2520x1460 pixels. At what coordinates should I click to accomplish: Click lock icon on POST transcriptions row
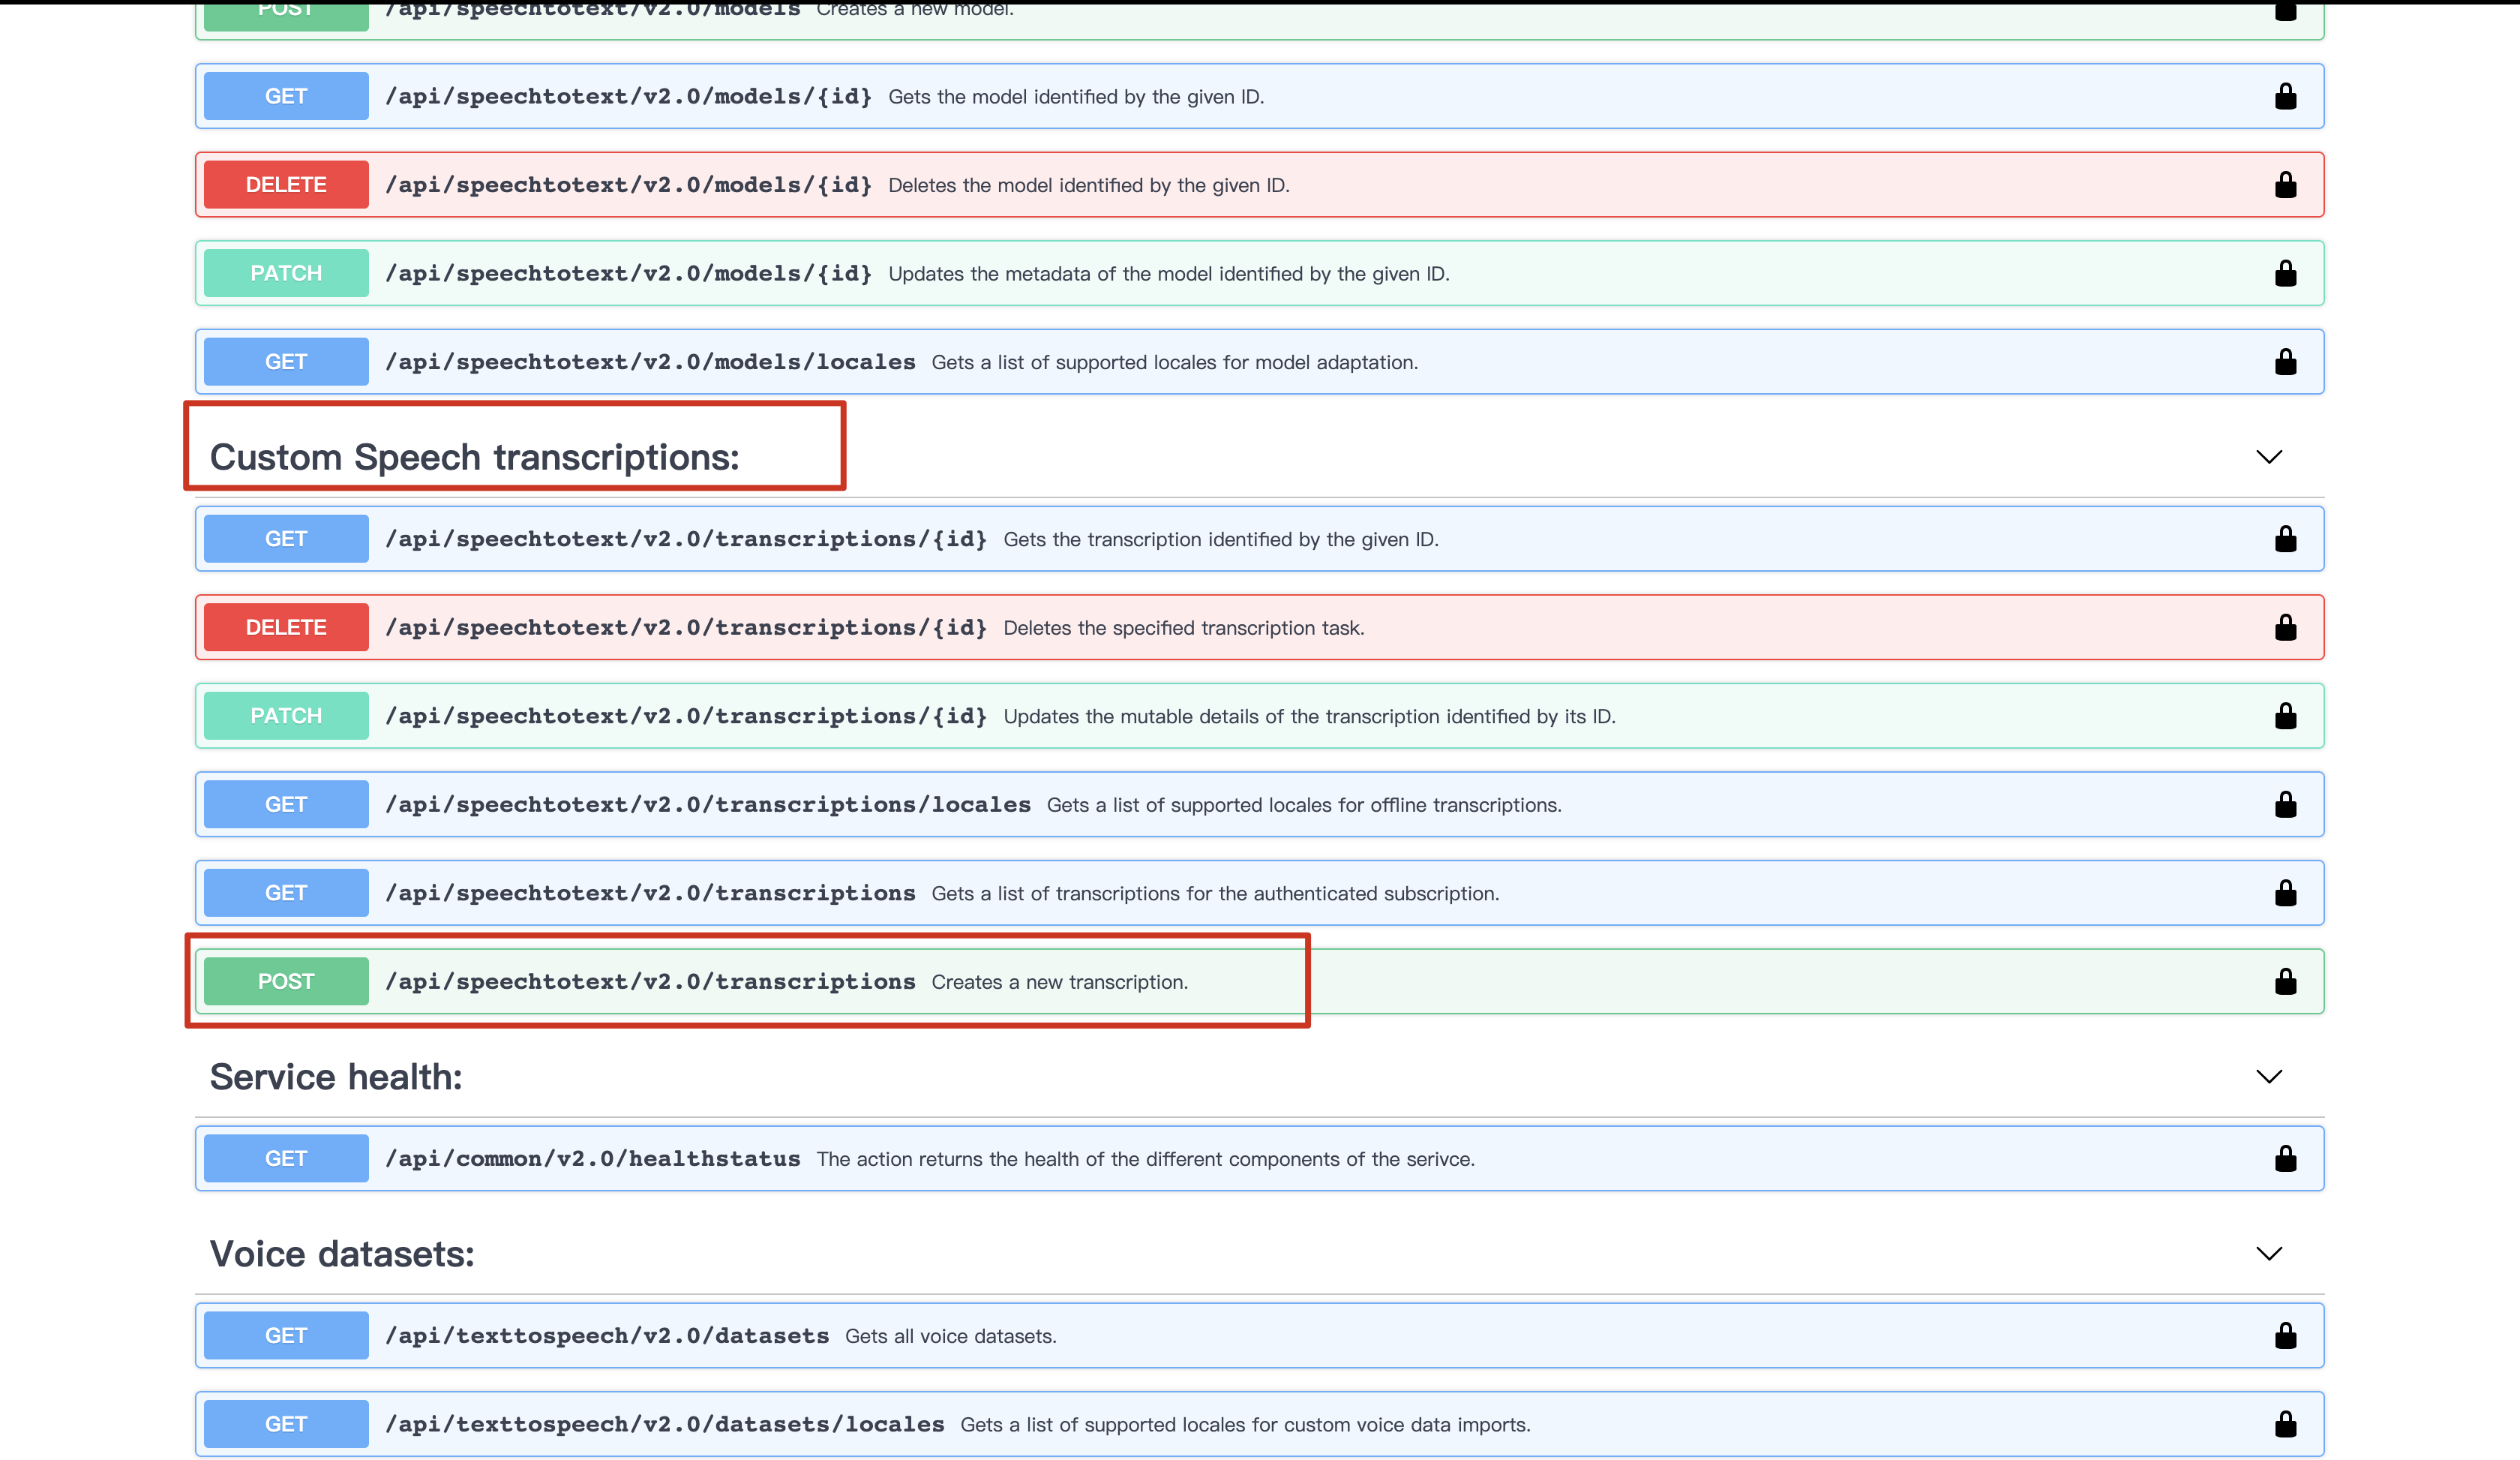point(2285,982)
